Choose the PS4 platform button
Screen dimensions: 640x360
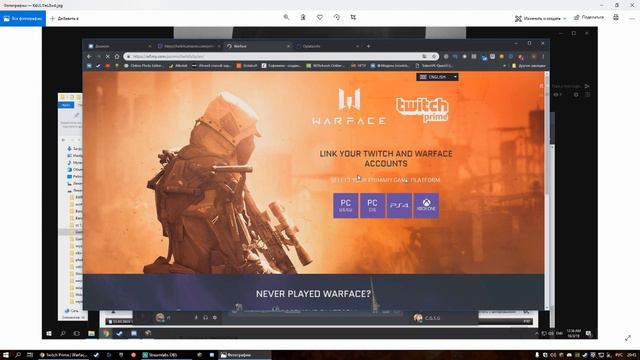[399, 205]
